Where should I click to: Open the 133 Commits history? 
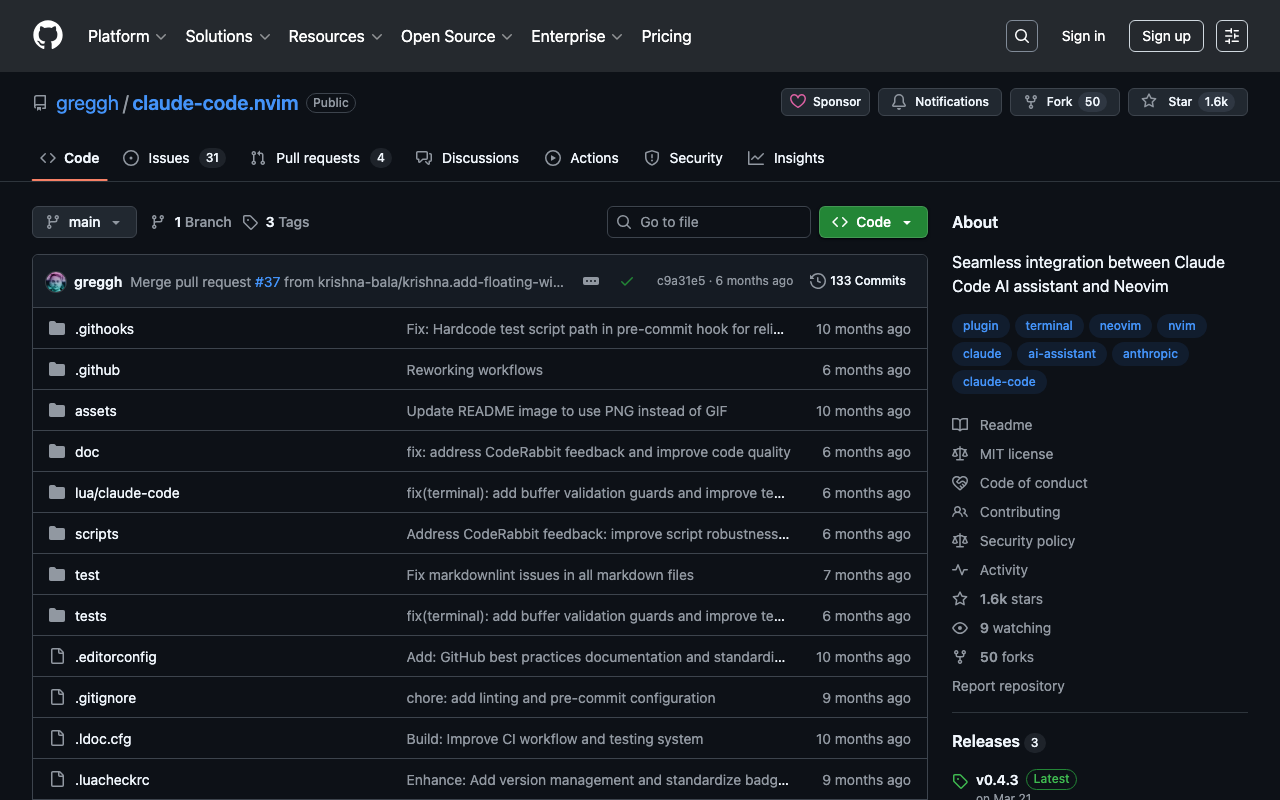tap(857, 281)
